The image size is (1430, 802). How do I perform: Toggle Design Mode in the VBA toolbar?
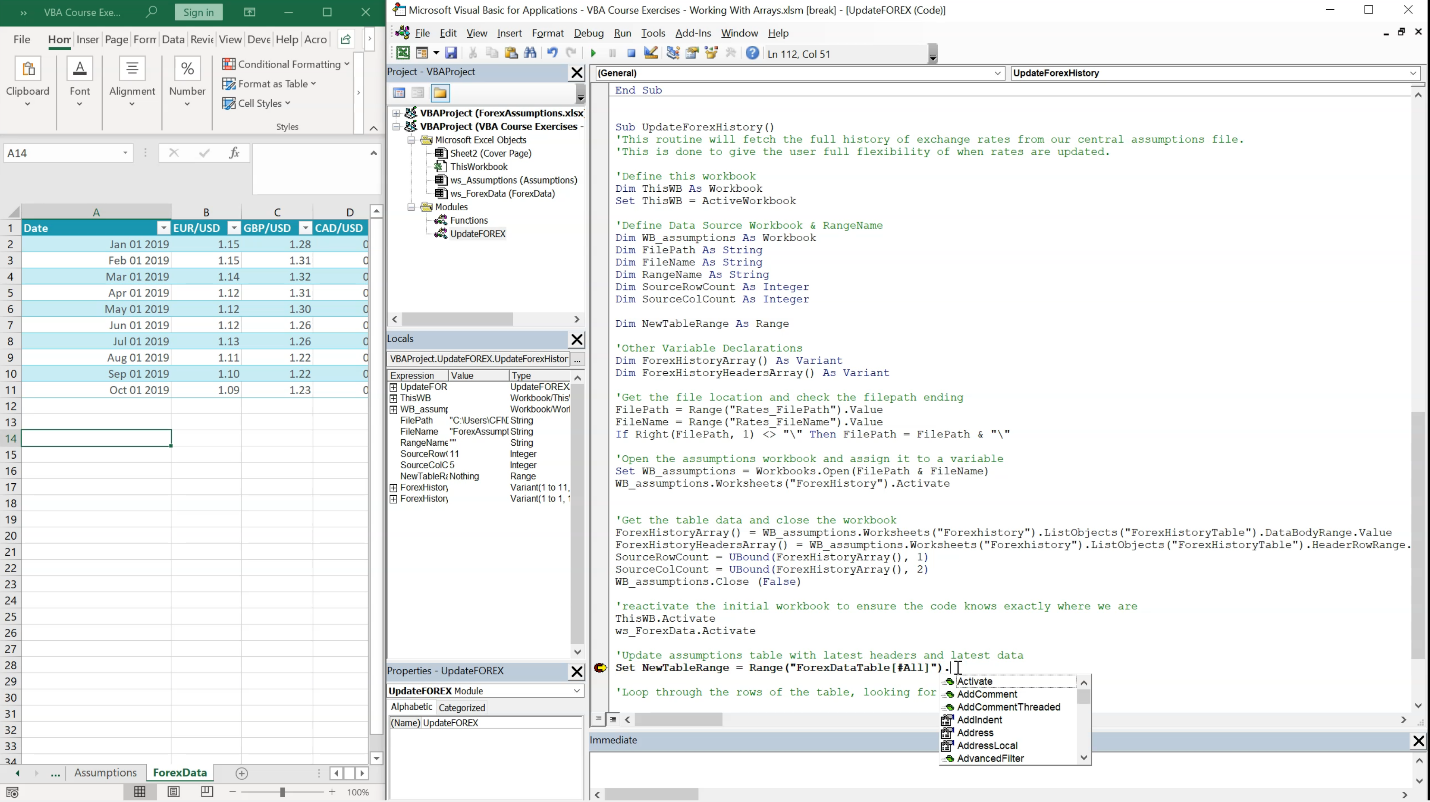651,53
